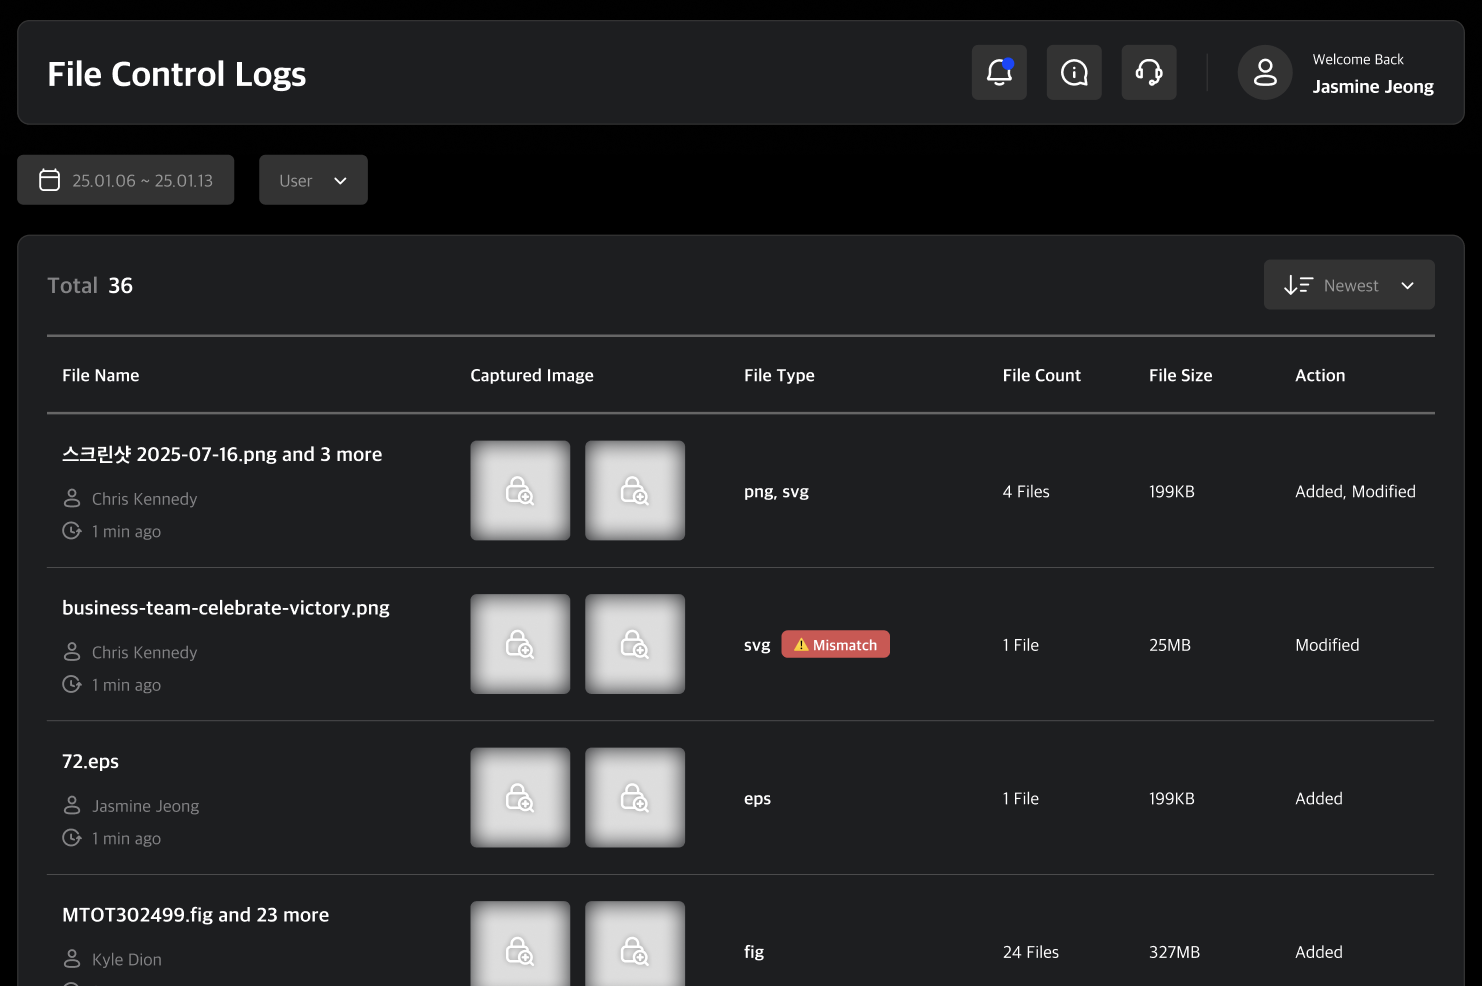Open the notifications bell
The width and height of the screenshot is (1482, 986).
(x=998, y=72)
